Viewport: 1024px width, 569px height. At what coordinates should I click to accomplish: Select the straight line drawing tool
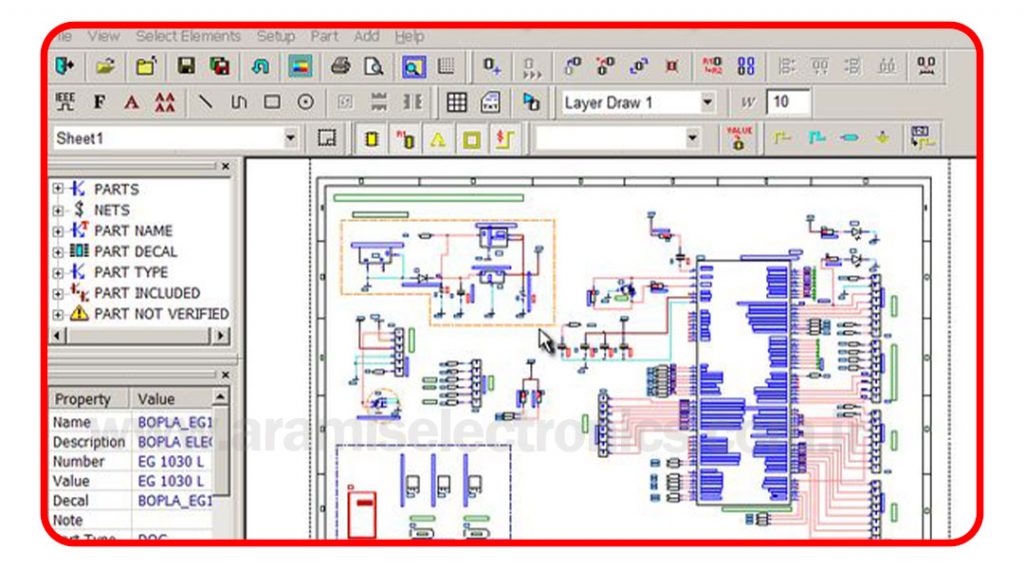pyautogui.click(x=205, y=102)
